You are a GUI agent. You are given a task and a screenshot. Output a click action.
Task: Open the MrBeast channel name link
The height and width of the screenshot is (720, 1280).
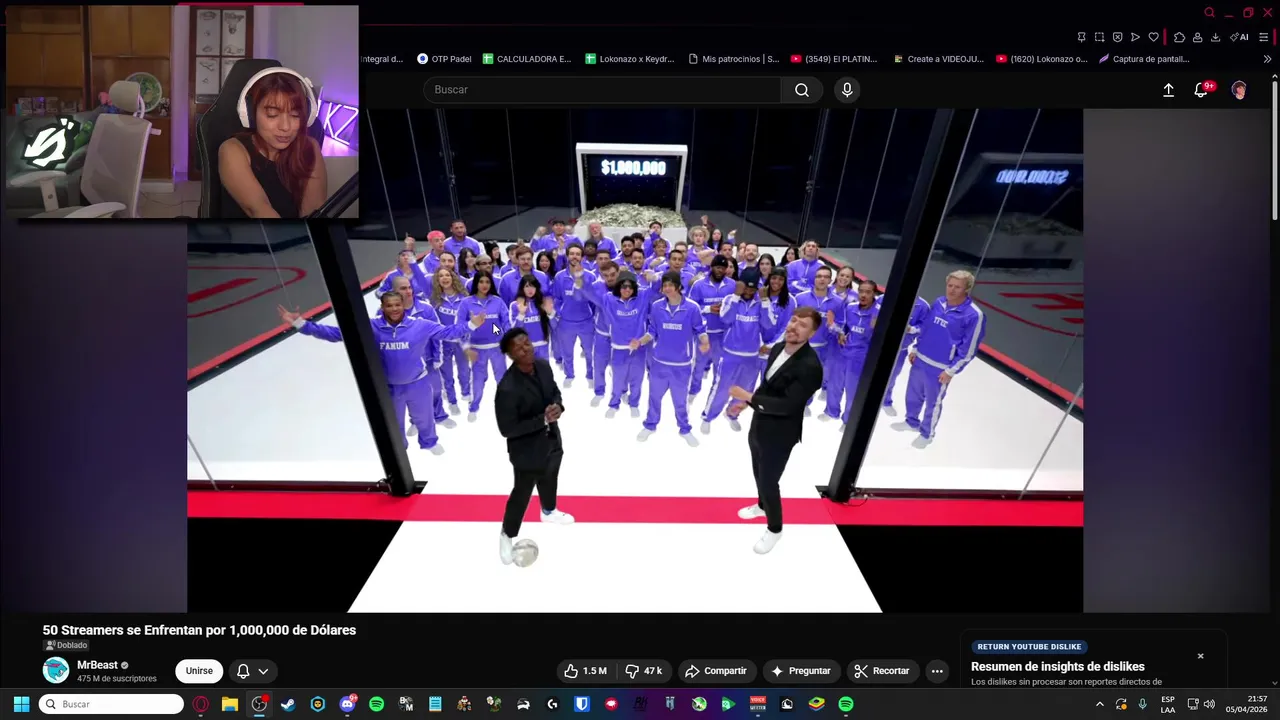pos(97,665)
